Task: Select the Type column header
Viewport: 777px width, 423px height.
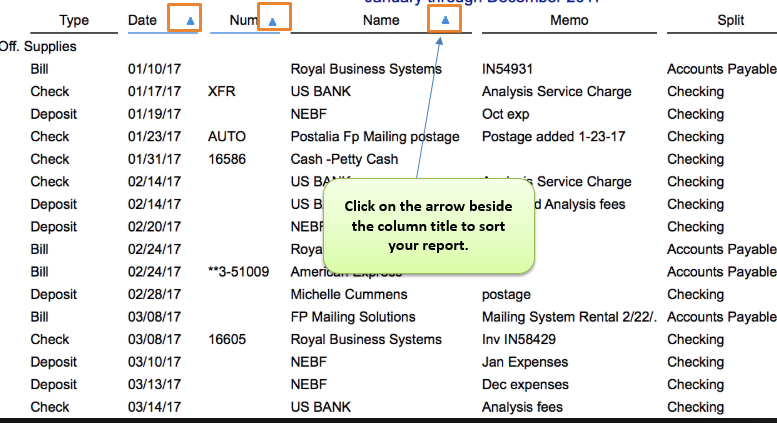Action: click(x=74, y=20)
